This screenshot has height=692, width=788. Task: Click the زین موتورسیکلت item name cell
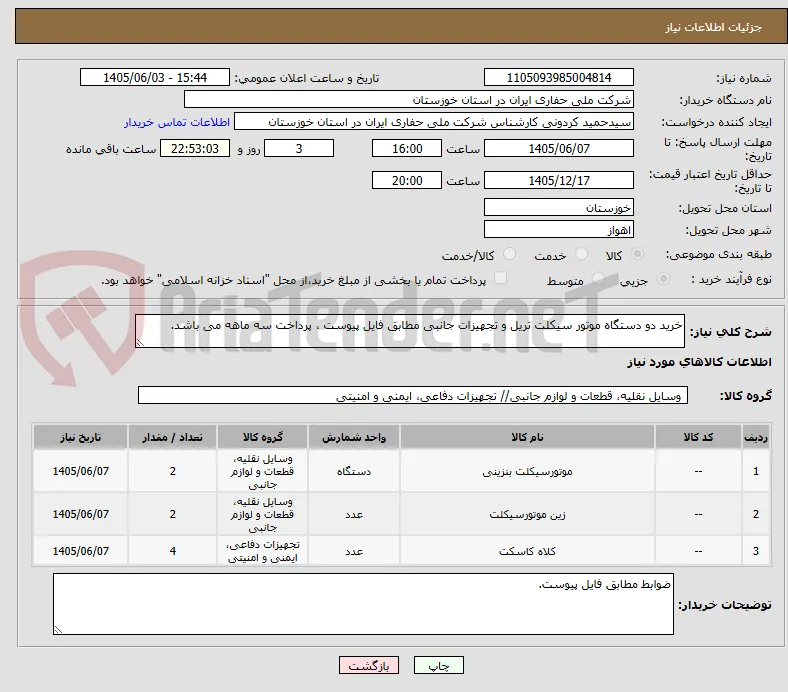[527, 514]
